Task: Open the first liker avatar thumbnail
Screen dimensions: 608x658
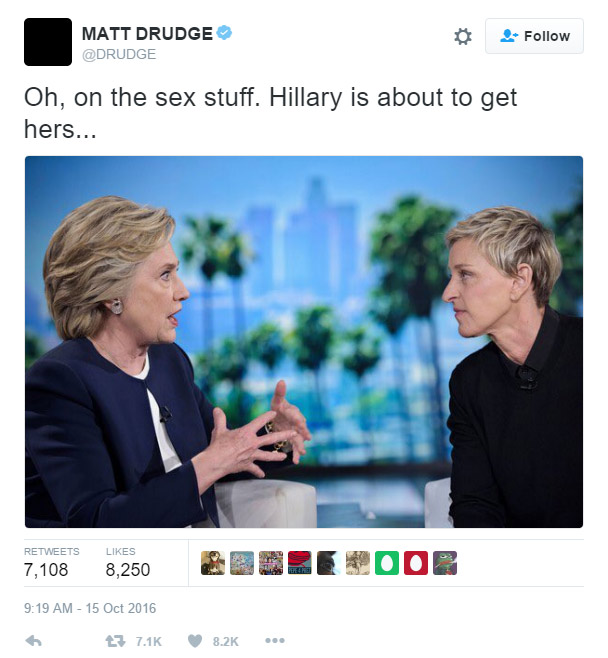Action: coord(213,563)
